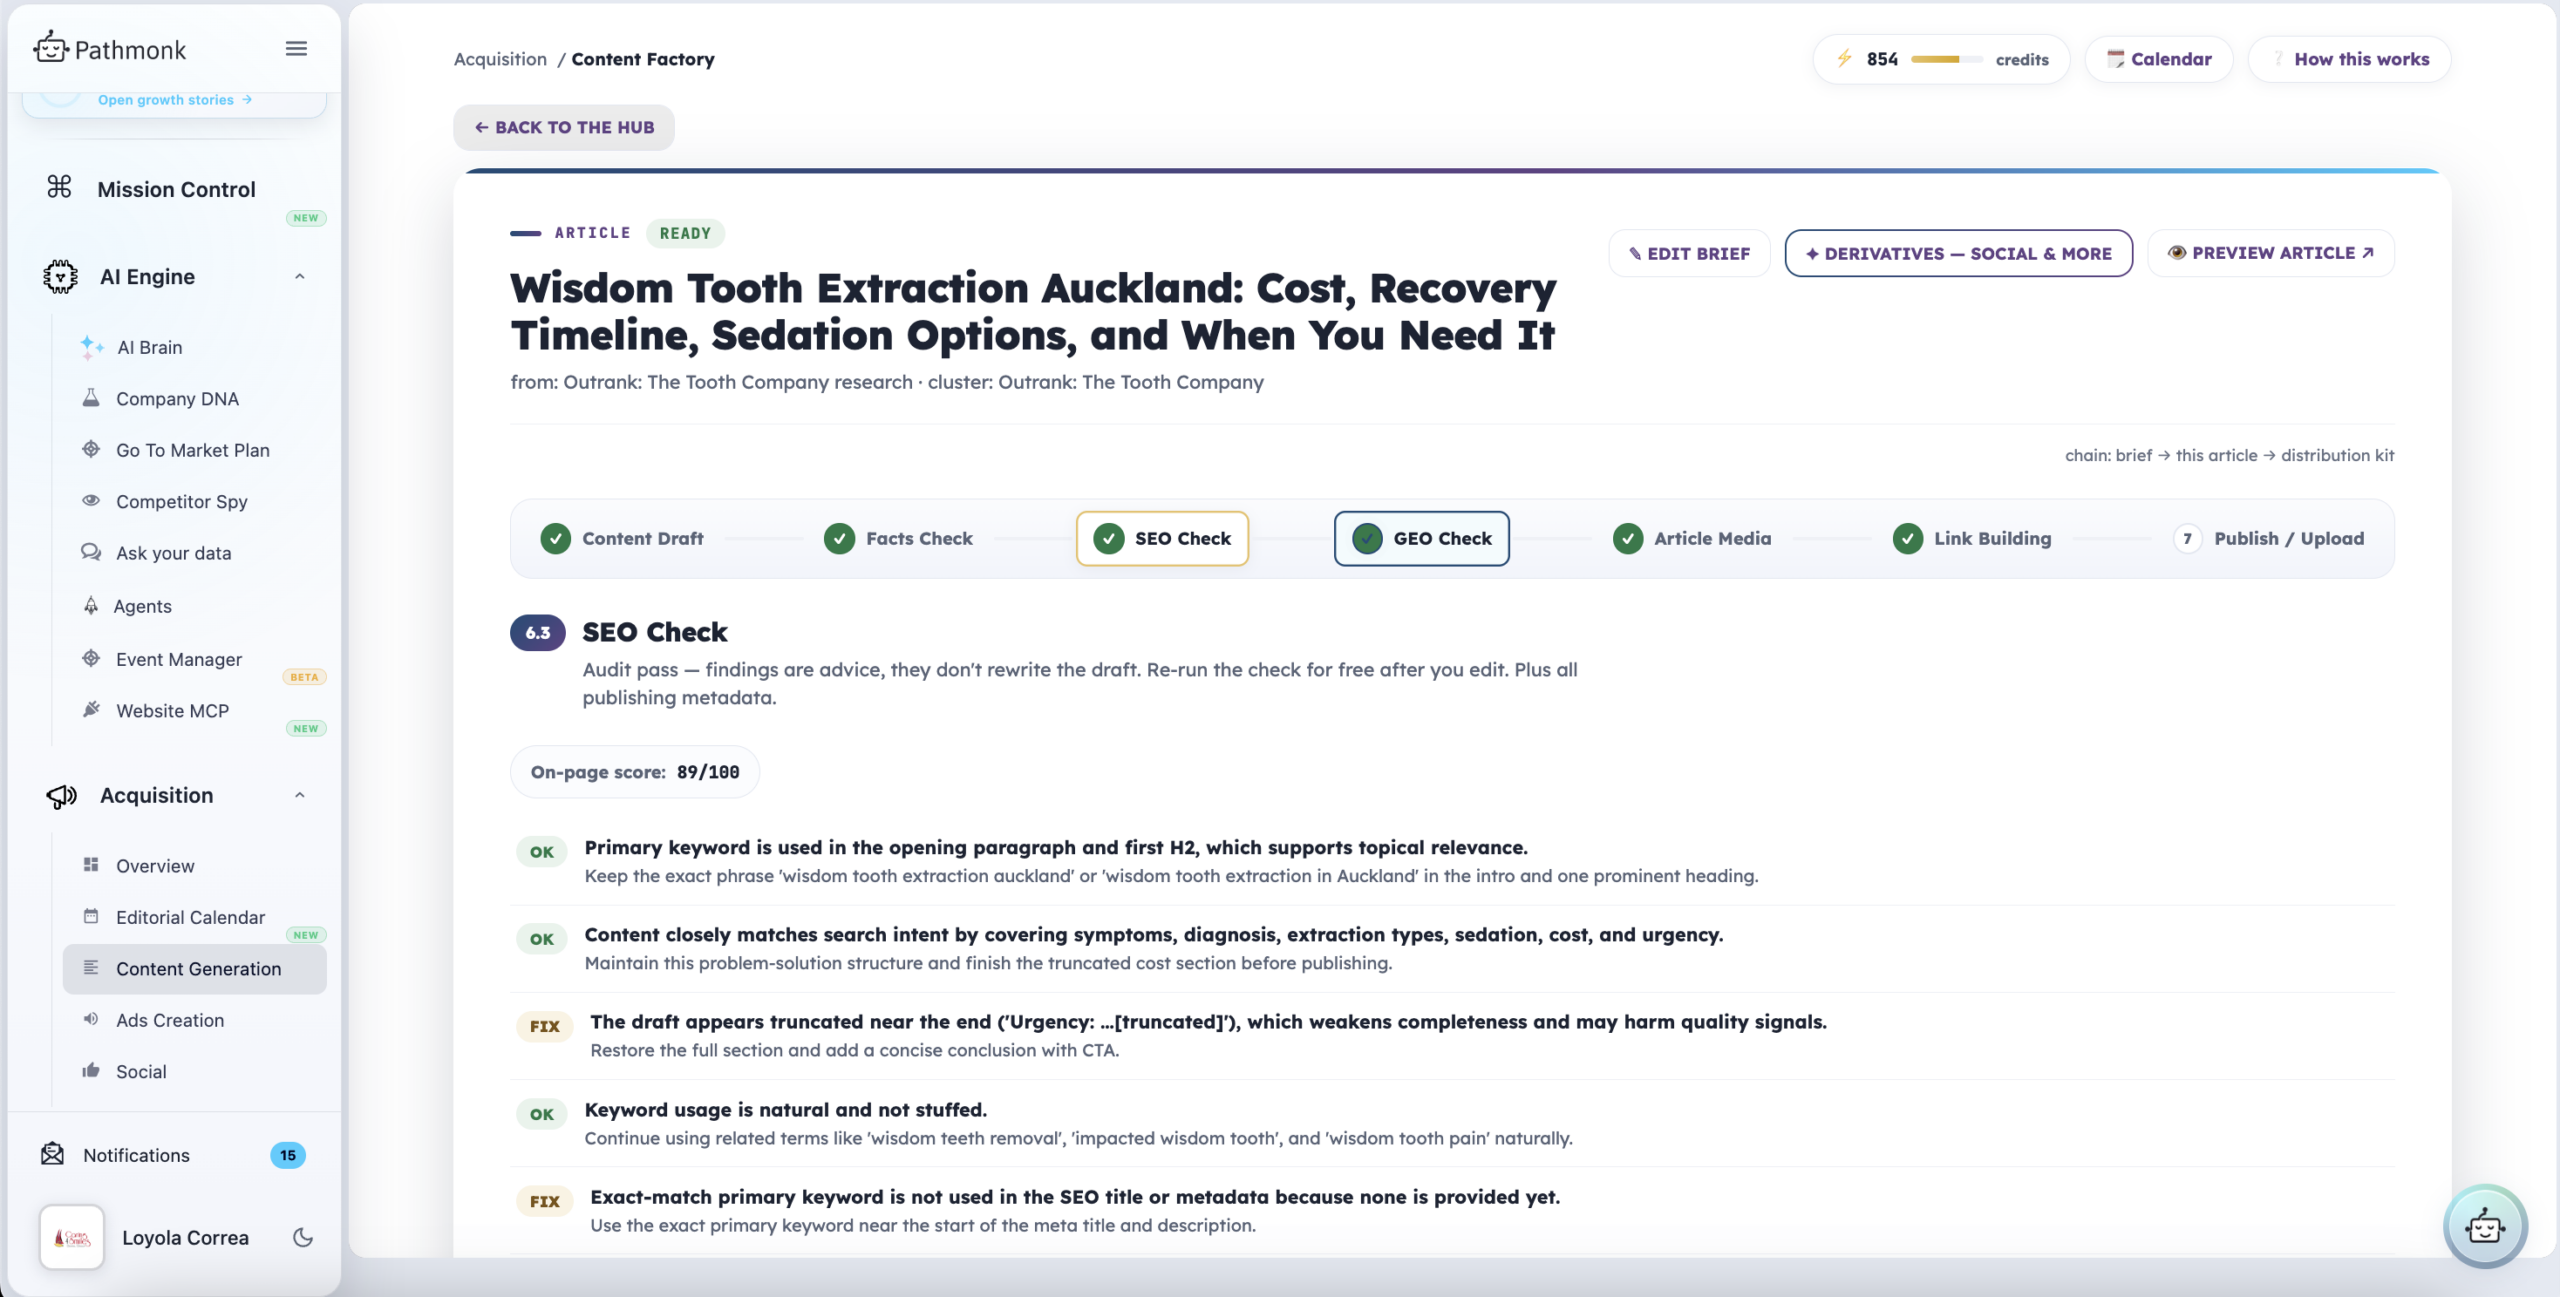Screen dimensions: 2560x1297
Task: Open growth stories link
Action: pos(175,99)
